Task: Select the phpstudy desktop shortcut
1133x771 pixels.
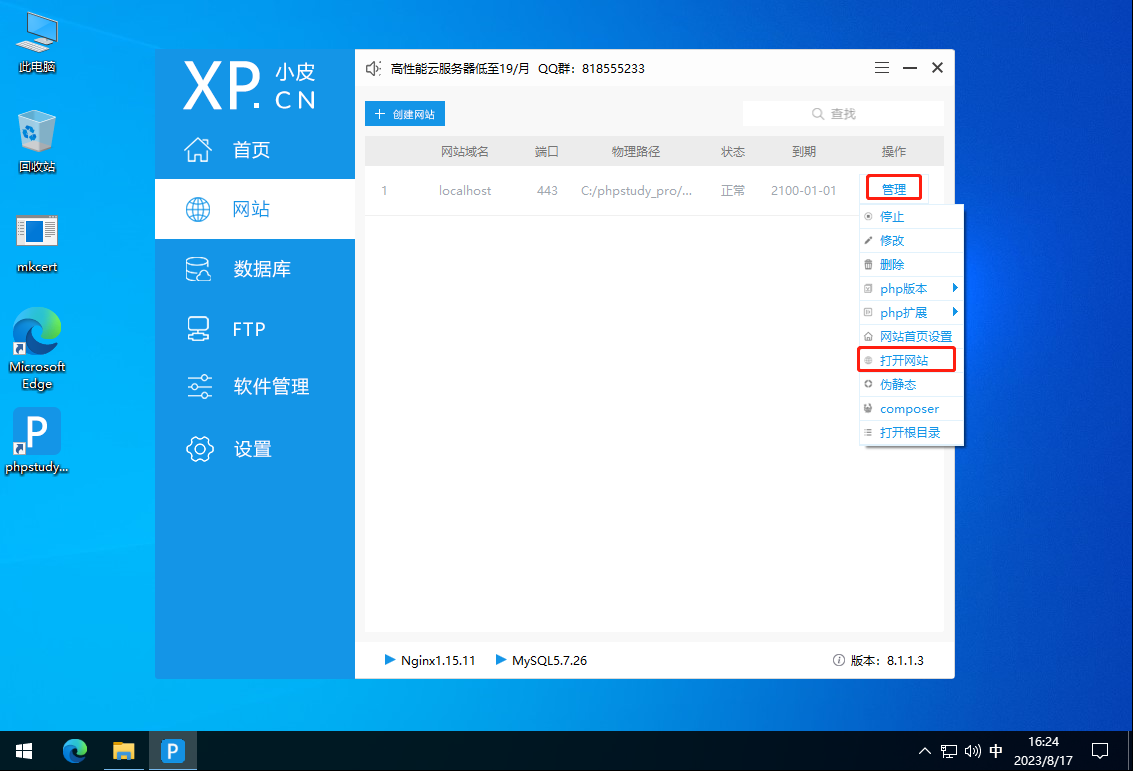Action: [x=37, y=441]
